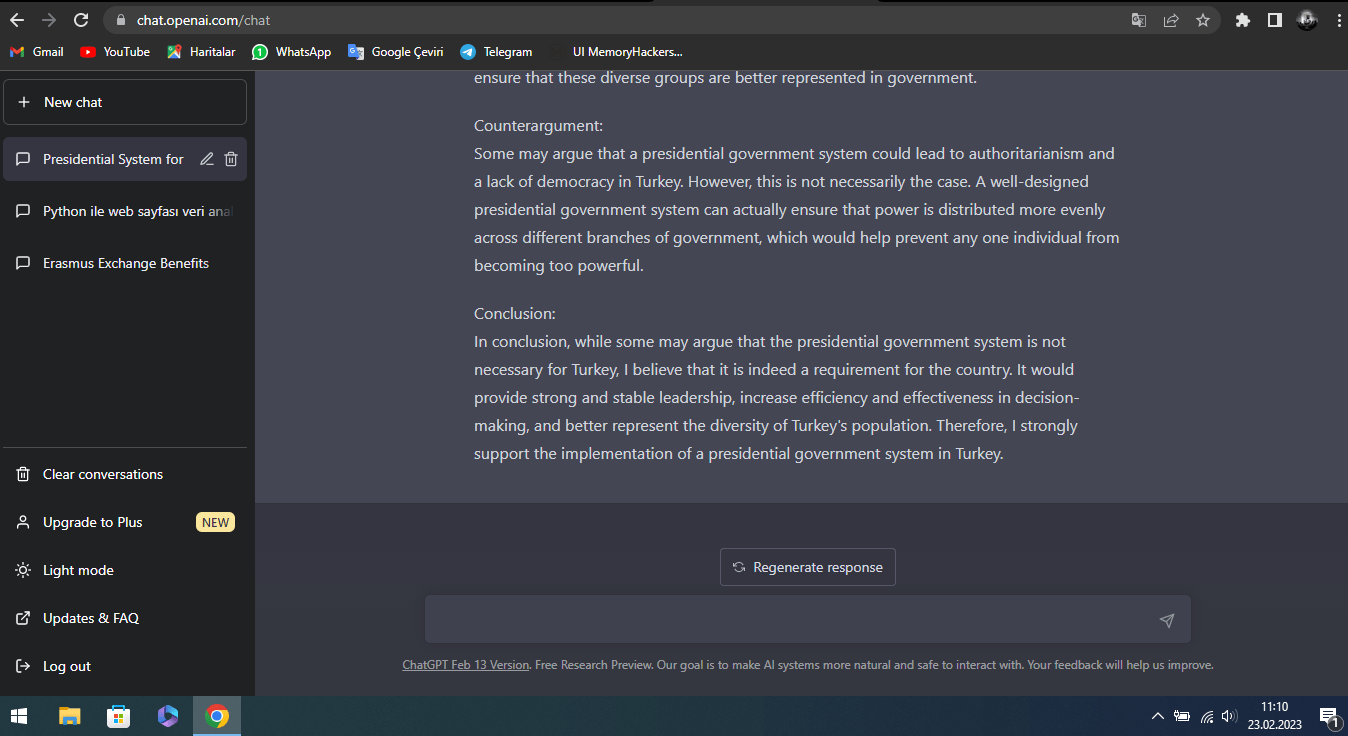Viewport: 1348px width, 736px height.
Task: Open Updates & FAQ
Action: 125,618
